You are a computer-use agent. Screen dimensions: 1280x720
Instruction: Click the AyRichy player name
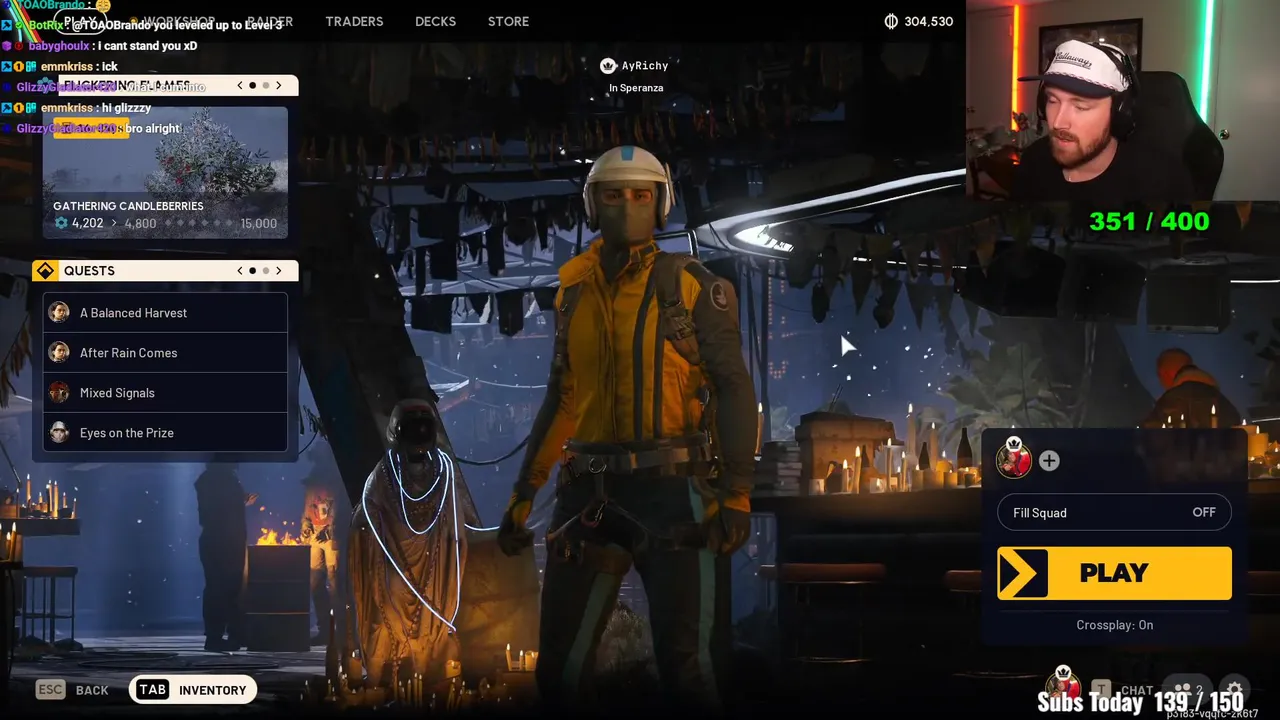coord(645,66)
